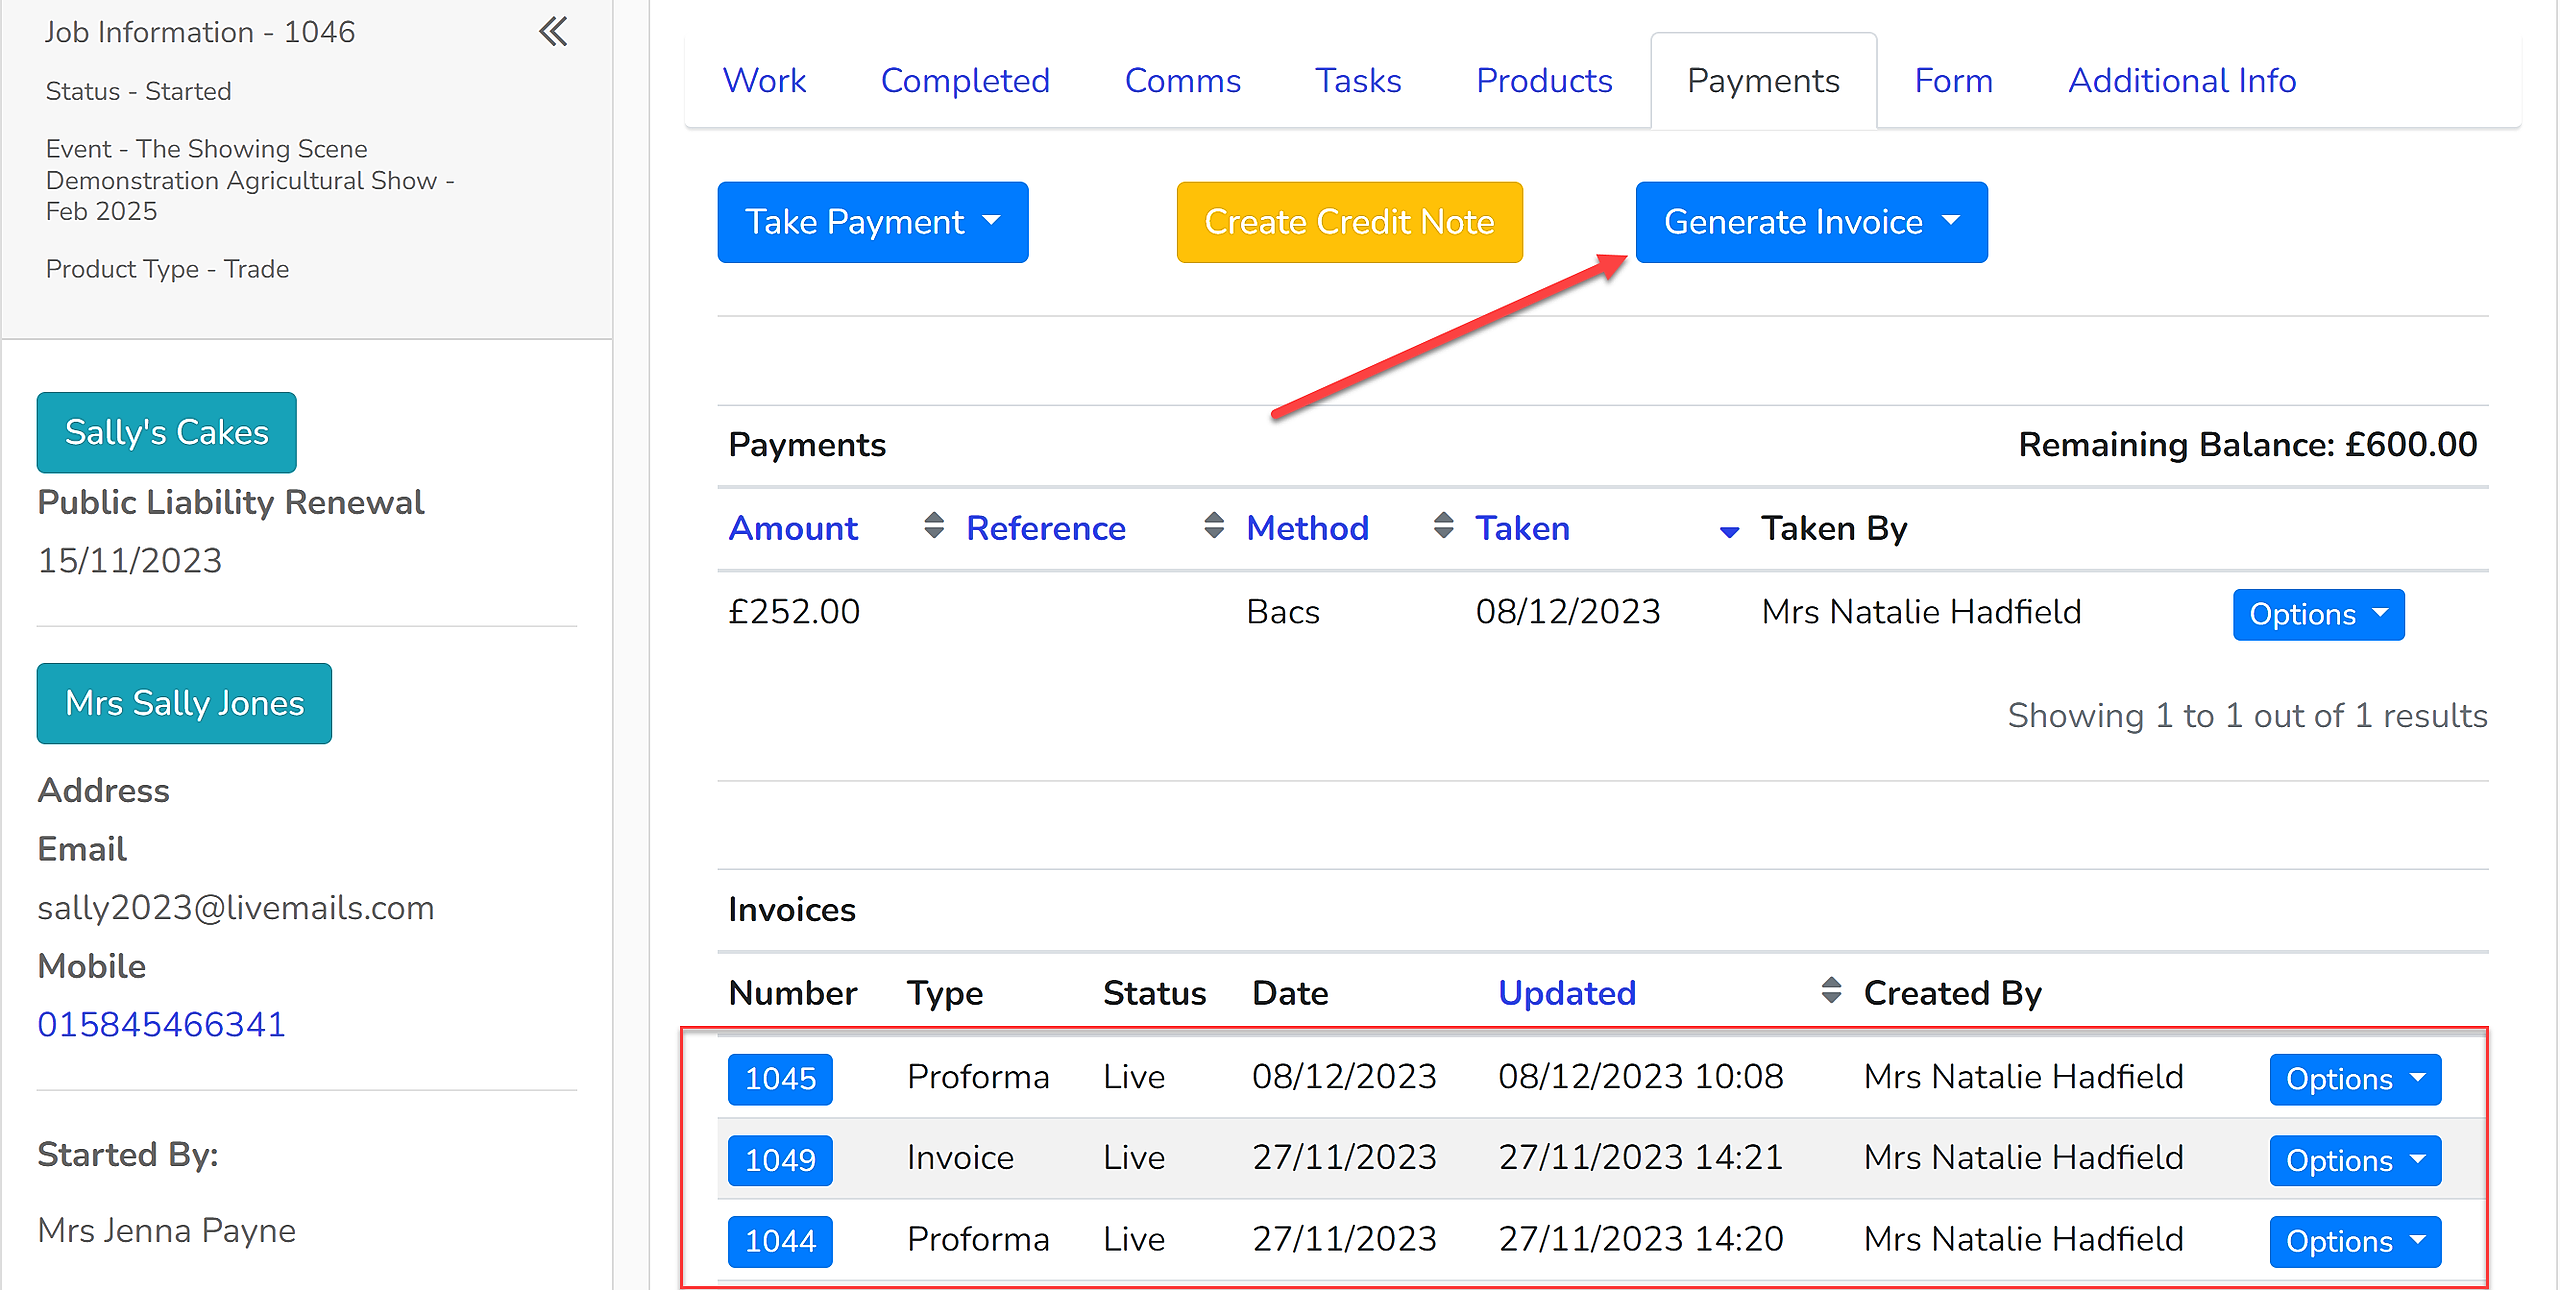The height and width of the screenshot is (1290, 2560).
Task: Open proforma number 1044
Action: click(780, 1241)
